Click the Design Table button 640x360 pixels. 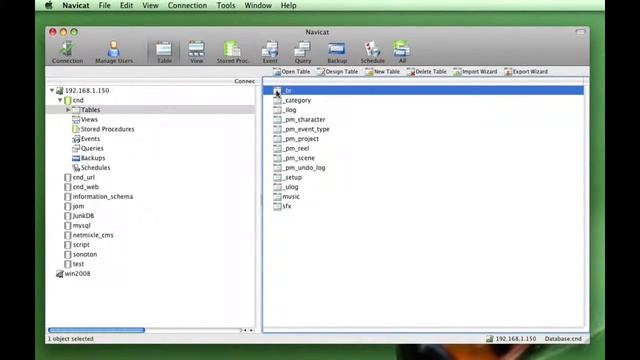pyautogui.click(x=337, y=72)
